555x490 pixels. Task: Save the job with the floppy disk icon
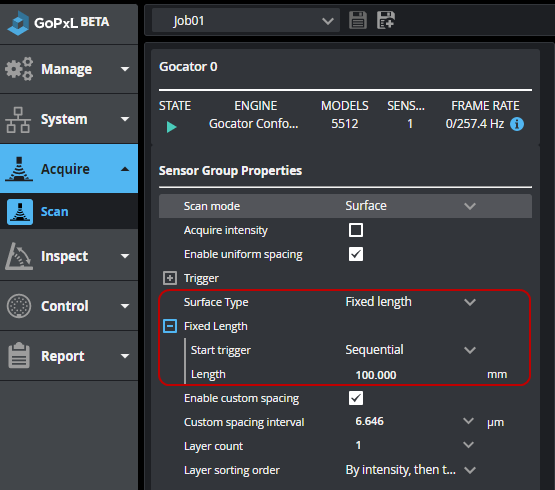pyautogui.click(x=358, y=20)
